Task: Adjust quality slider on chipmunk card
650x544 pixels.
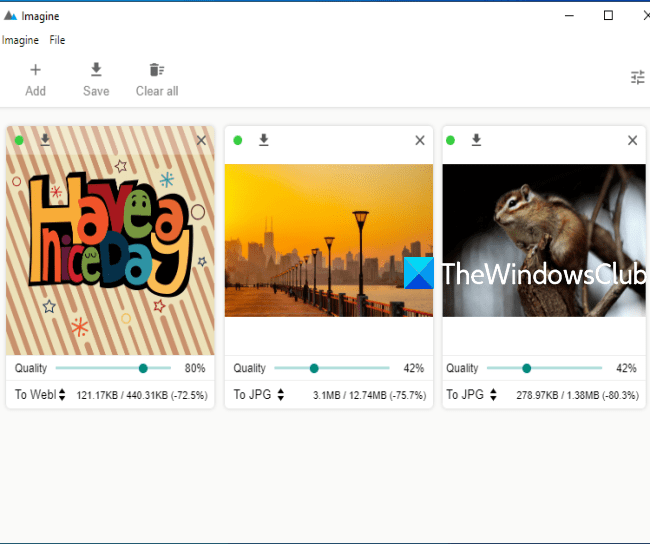Action: point(527,368)
